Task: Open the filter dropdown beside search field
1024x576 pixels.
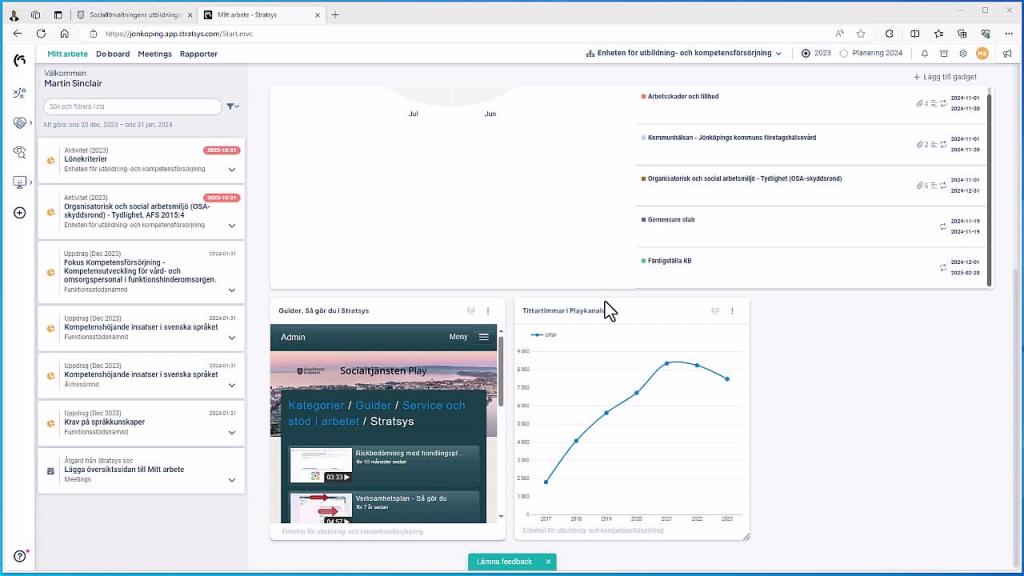Action: [232, 106]
